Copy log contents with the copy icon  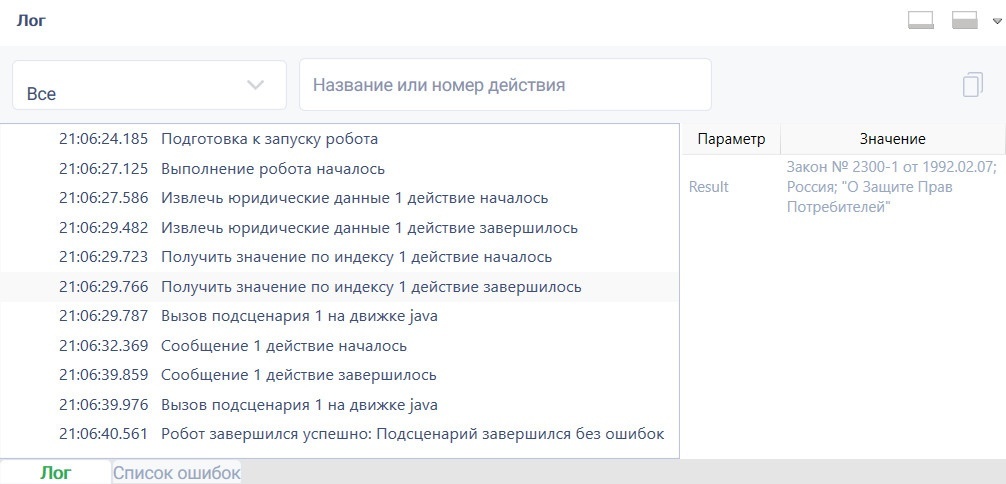click(x=973, y=84)
